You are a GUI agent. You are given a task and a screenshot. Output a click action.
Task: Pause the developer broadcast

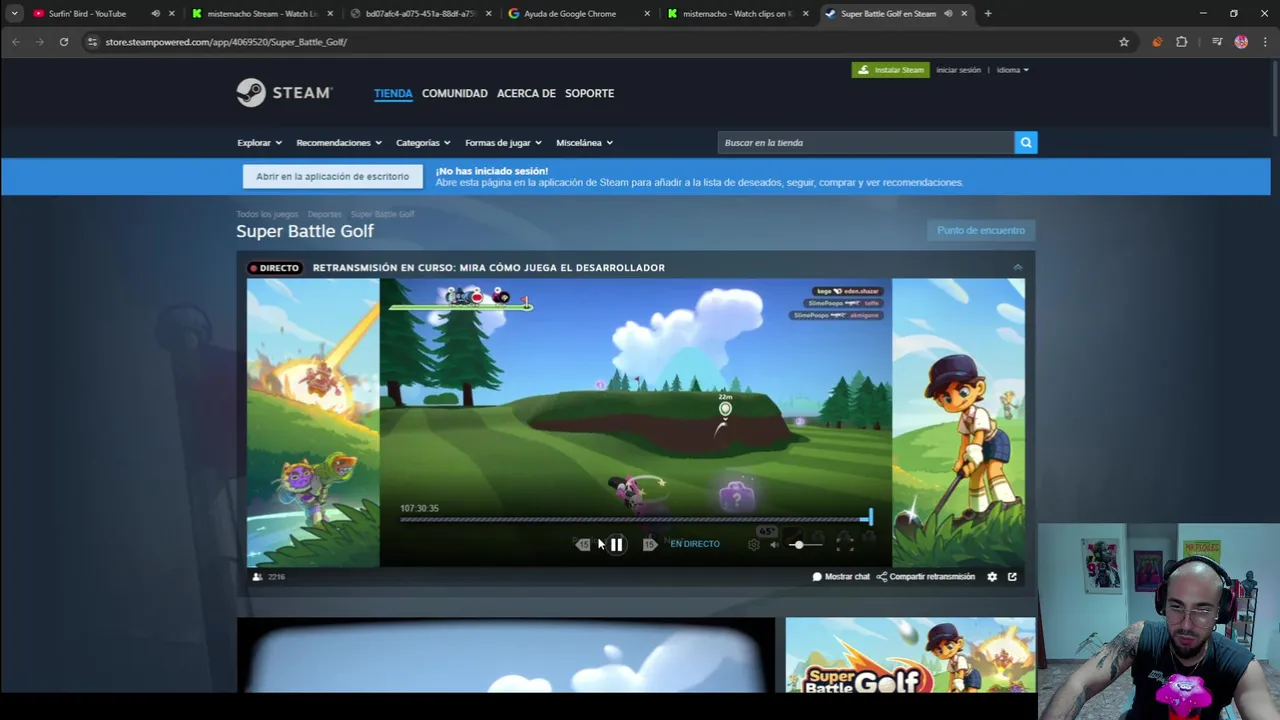(616, 544)
